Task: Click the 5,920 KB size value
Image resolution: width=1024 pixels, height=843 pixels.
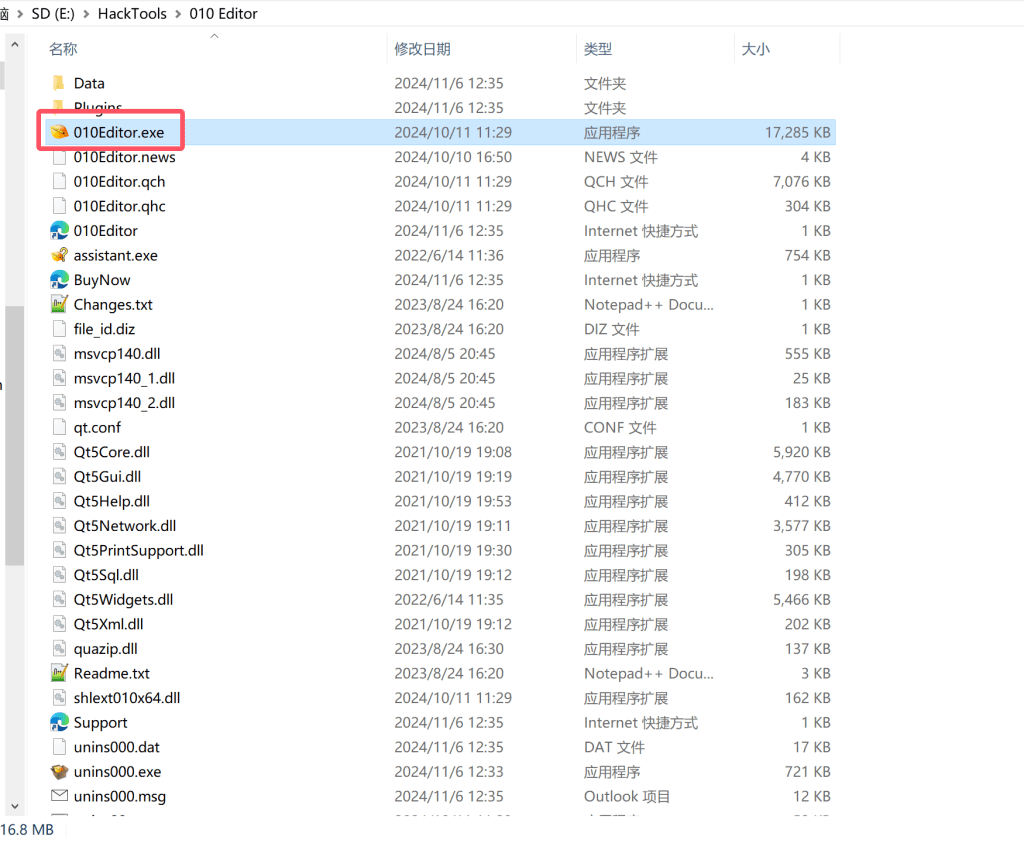Action: pyautogui.click(x=801, y=452)
